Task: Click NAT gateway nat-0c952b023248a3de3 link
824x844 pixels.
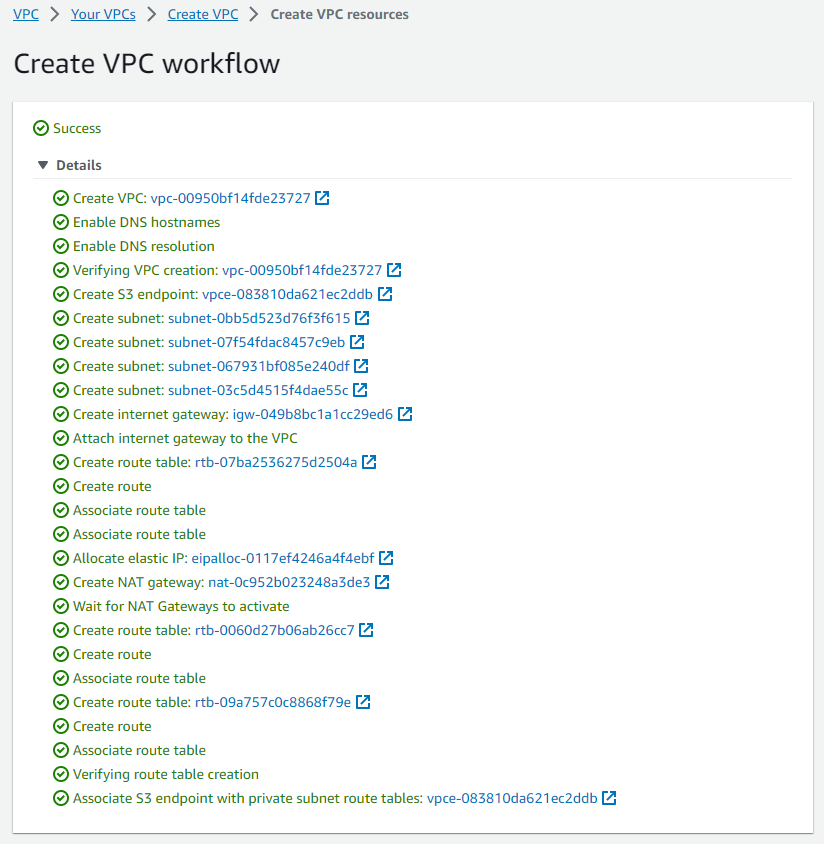Action: click(288, 582)
